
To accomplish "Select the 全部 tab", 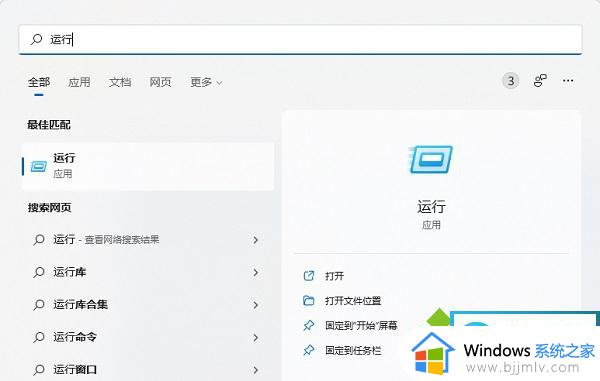I will (39, 82).
